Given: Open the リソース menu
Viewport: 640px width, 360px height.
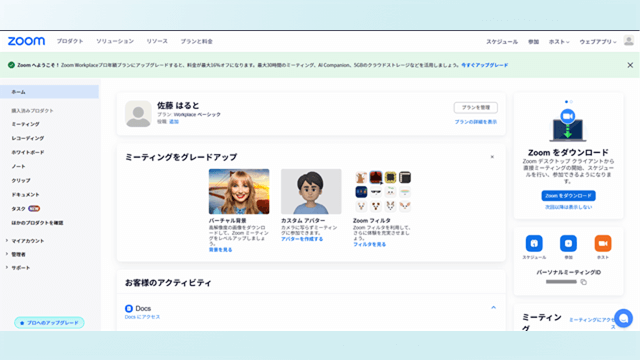Looking at the screenshot, I should coord(157,41).
